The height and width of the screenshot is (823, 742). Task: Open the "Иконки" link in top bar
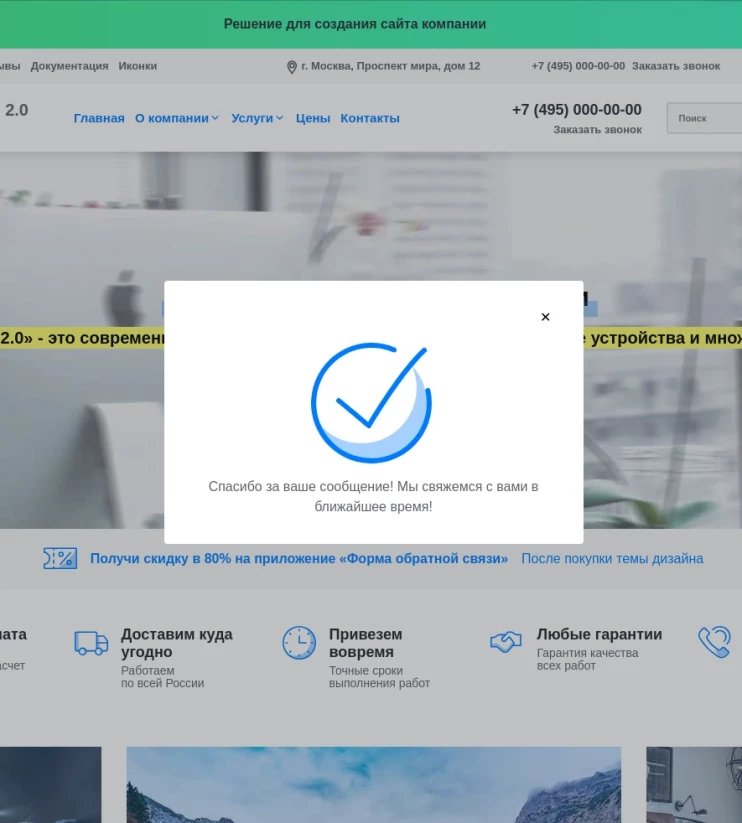click(138, 66)
